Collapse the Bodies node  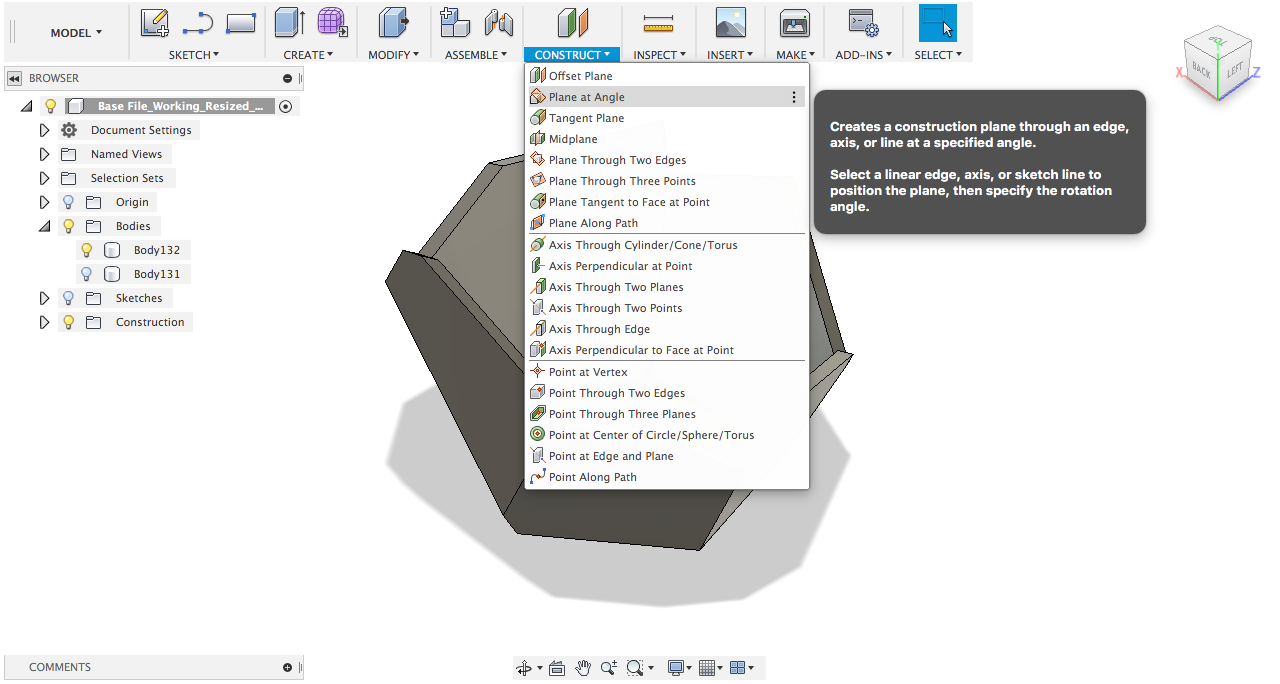(x=44, y=226)
